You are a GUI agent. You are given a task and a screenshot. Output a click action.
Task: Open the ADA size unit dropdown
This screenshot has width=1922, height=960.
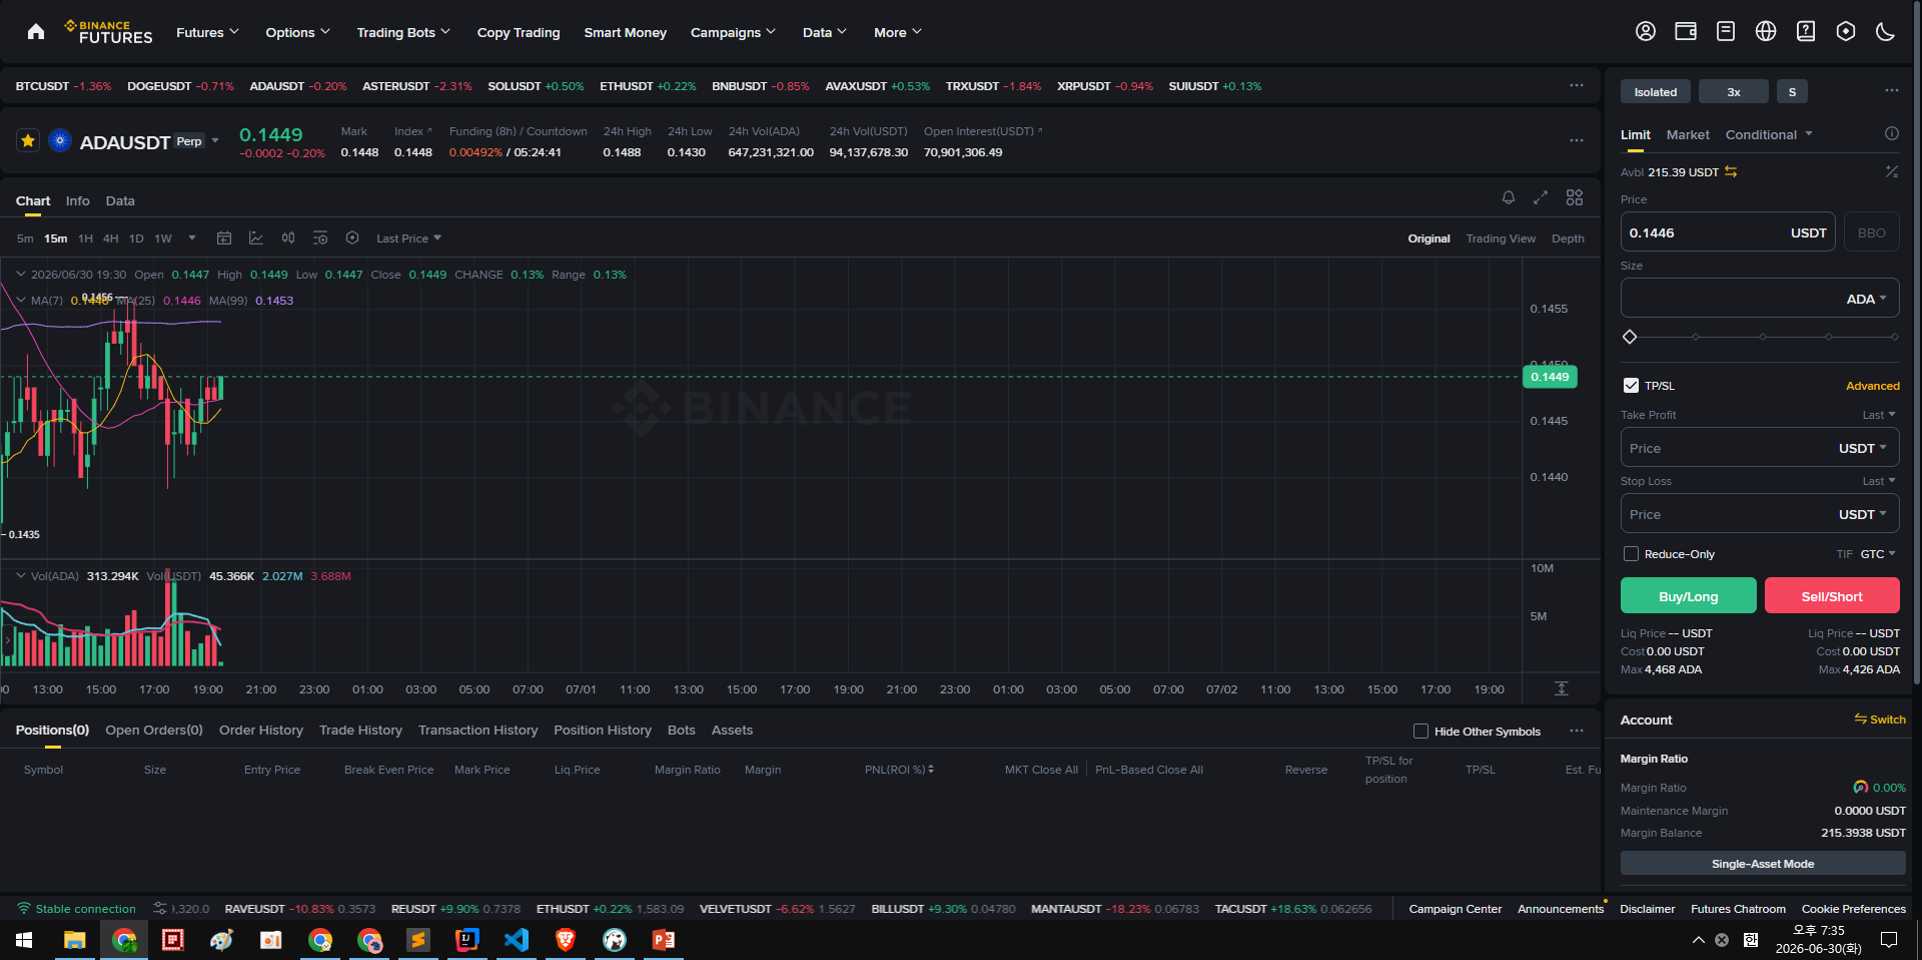[1866, 299]
